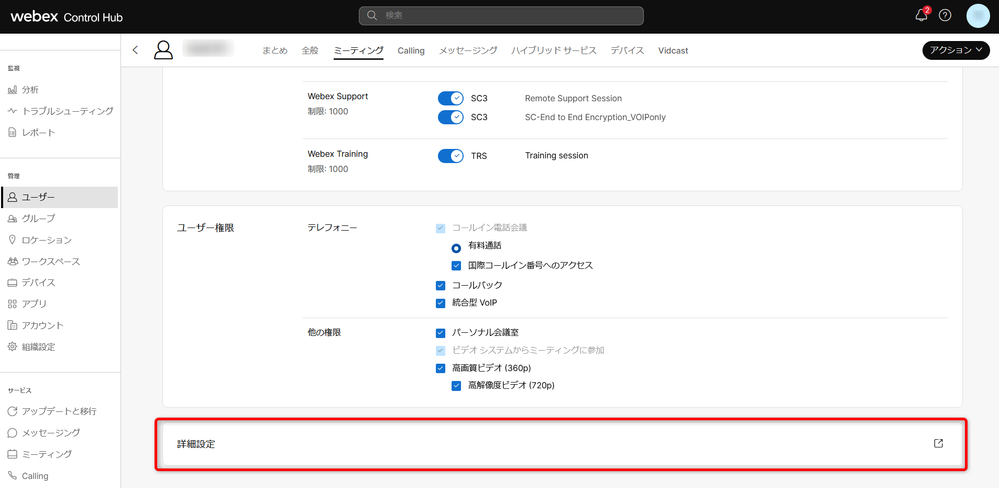Screen dimensions: 999x488
Task: Uncheck the 統合型 VoIP checkbox
Action: click(x=440, y=303)
